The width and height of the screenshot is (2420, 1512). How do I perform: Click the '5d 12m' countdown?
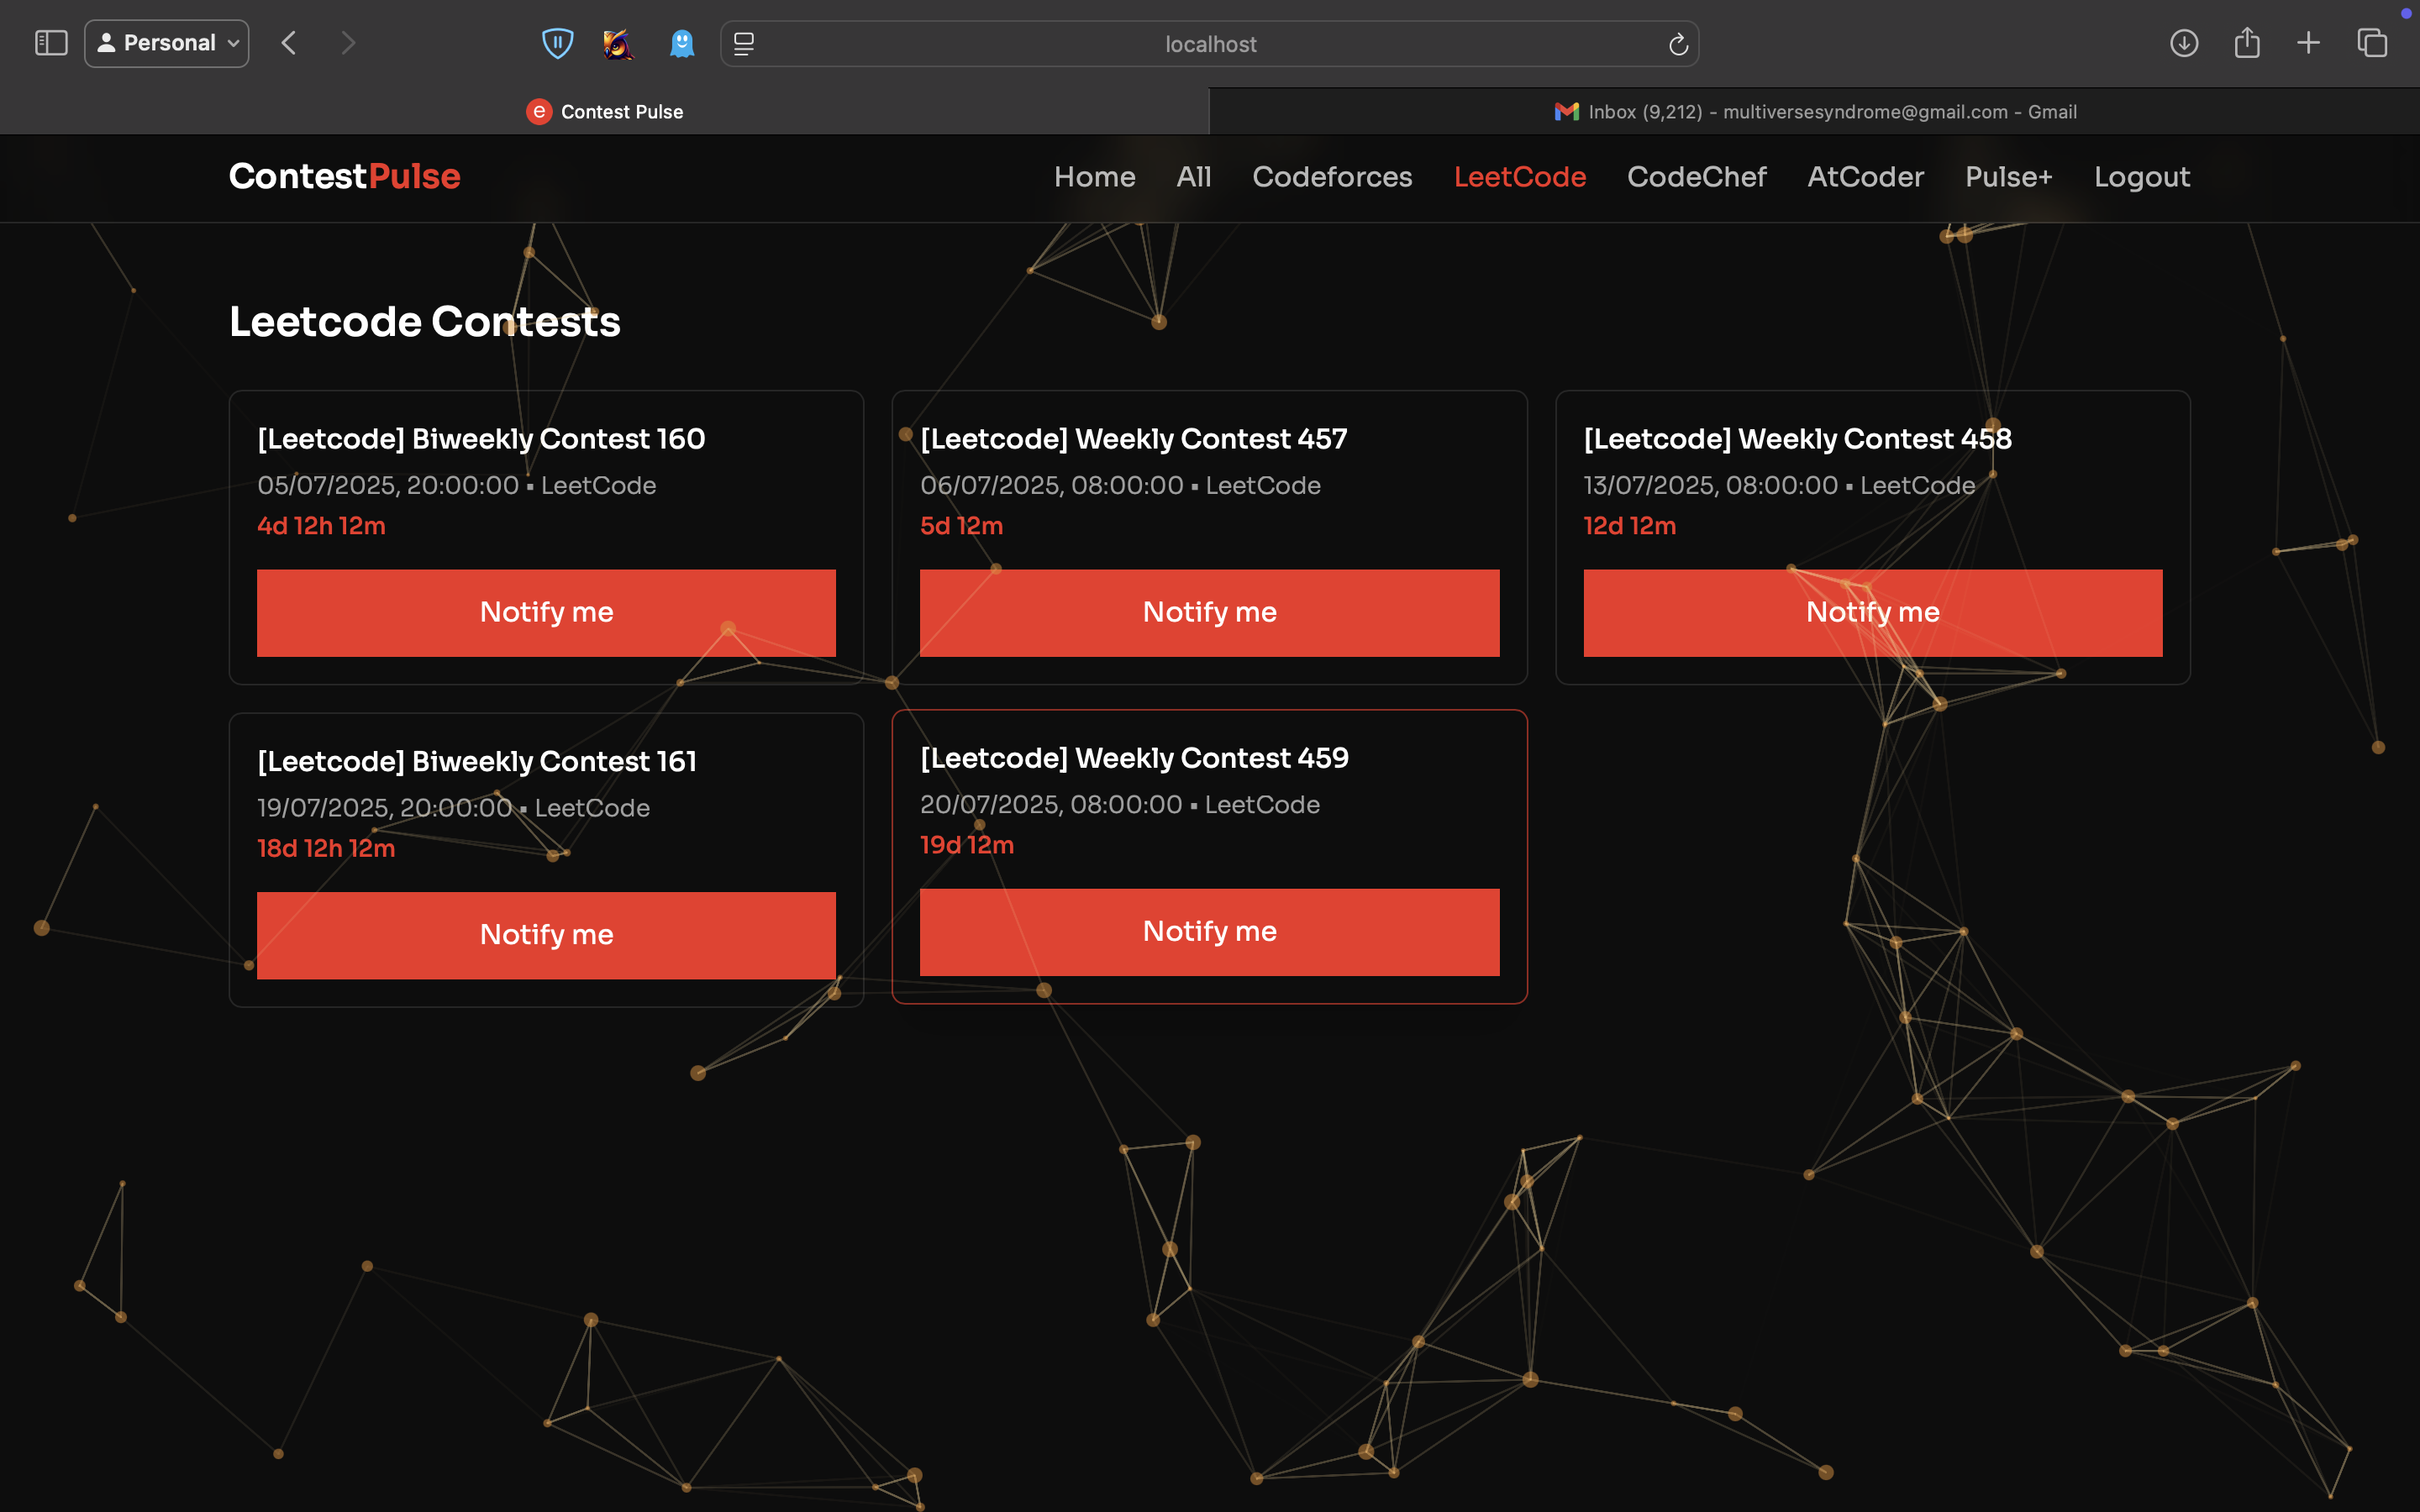pyautogui.click(x=961, y=526)
